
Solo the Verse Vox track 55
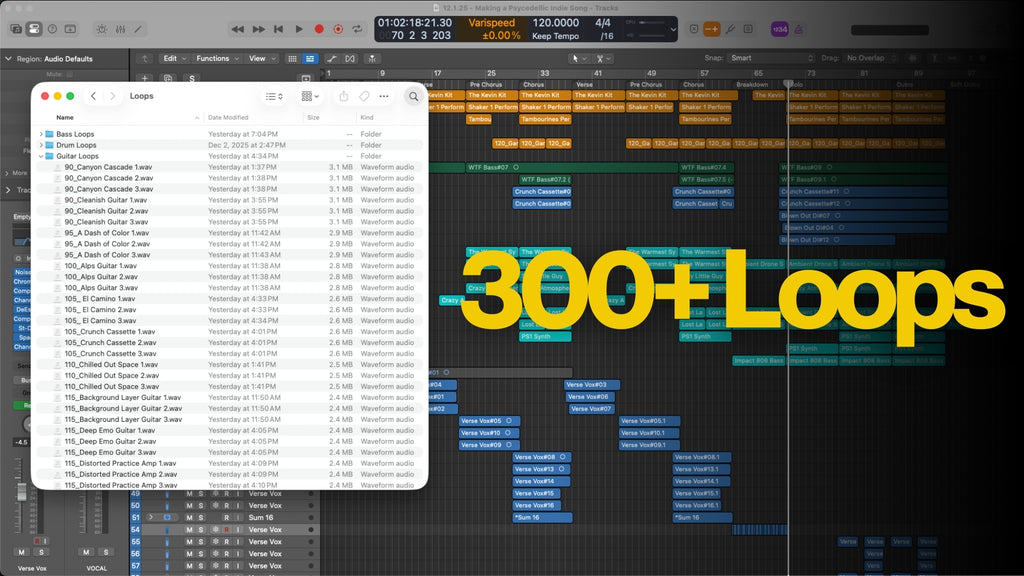point(200,541)
